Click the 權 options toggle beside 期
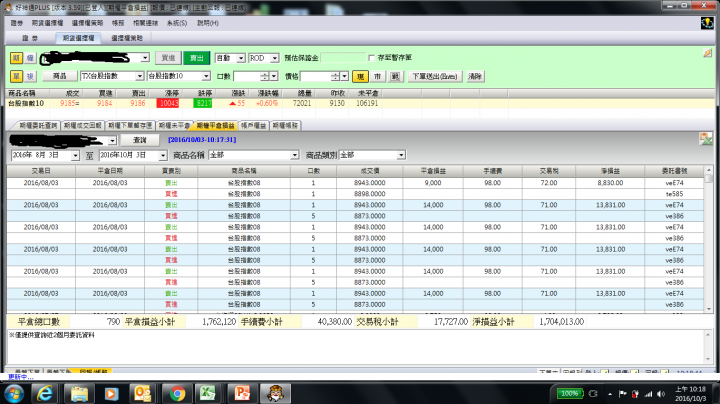The image size is (720, 404). point(30,58)
